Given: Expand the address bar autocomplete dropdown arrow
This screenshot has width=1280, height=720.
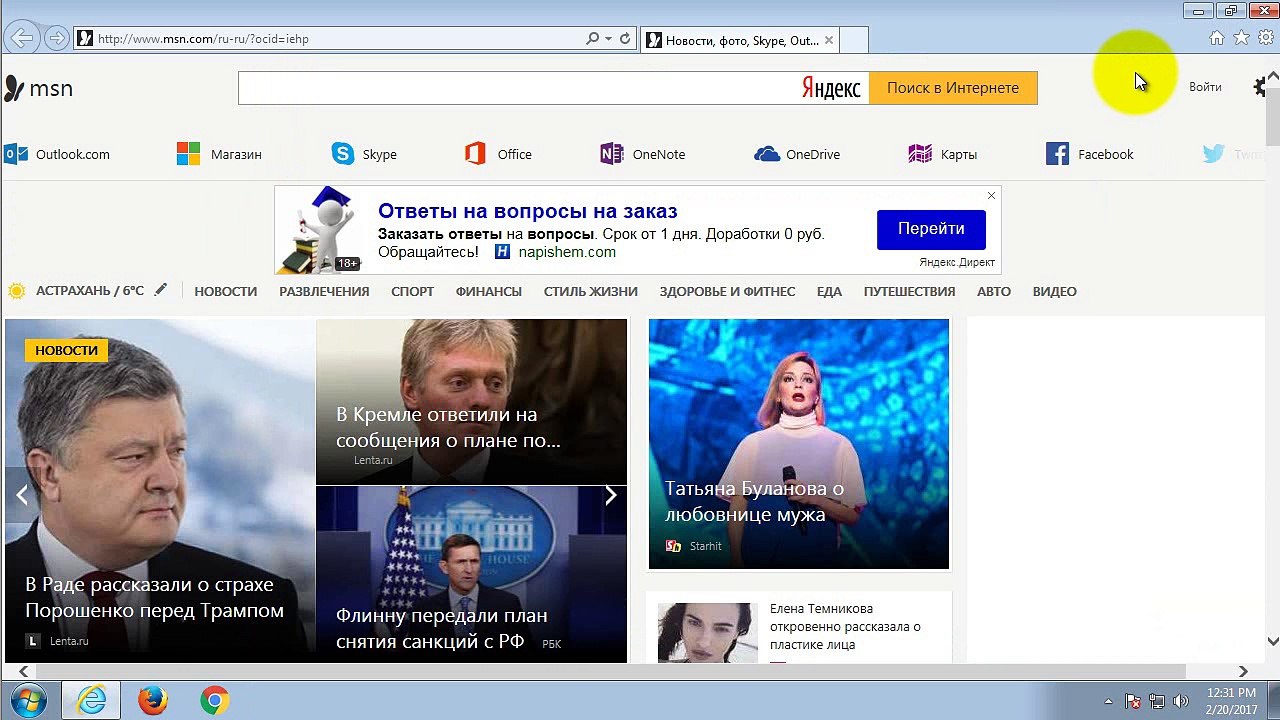Looking at the screenshot, I should point(608,39).
